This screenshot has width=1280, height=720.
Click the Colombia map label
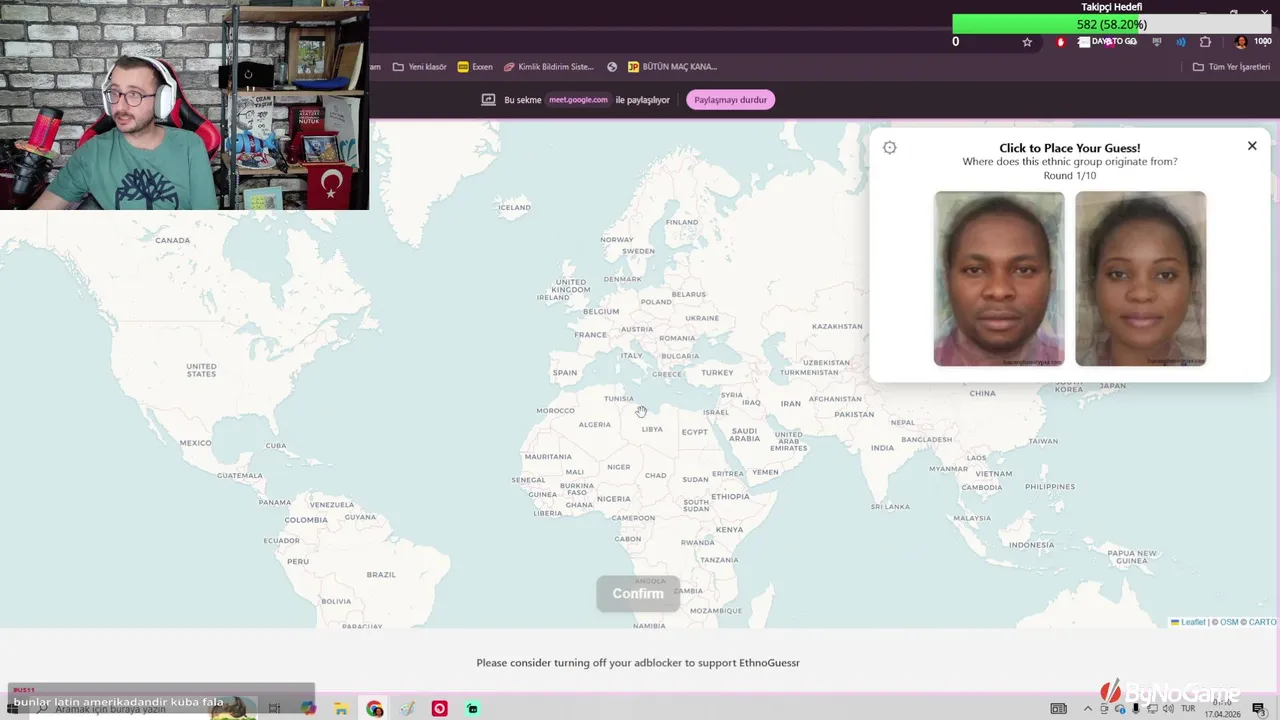306,520
